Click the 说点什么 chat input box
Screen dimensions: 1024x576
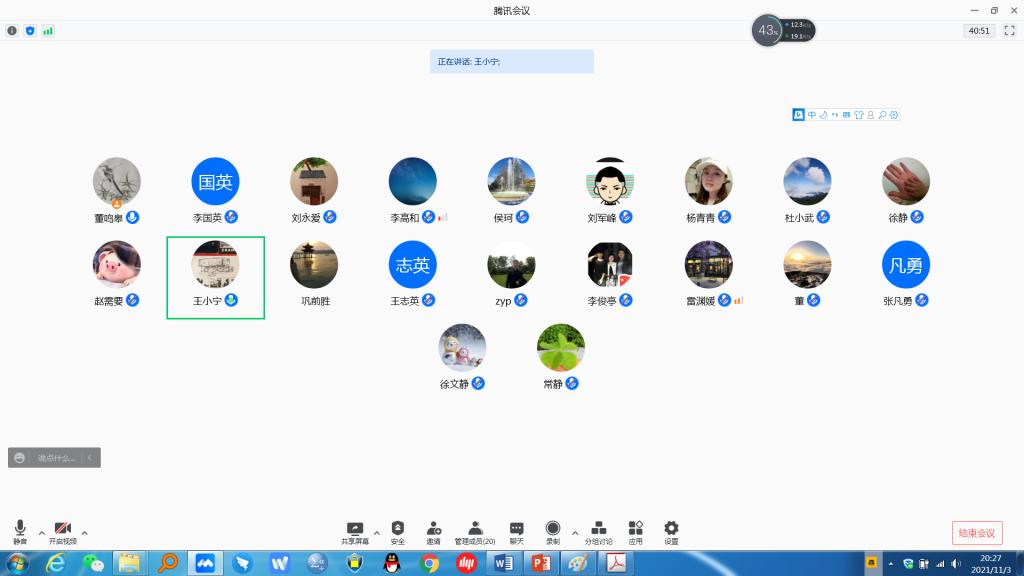click(56, 458)
